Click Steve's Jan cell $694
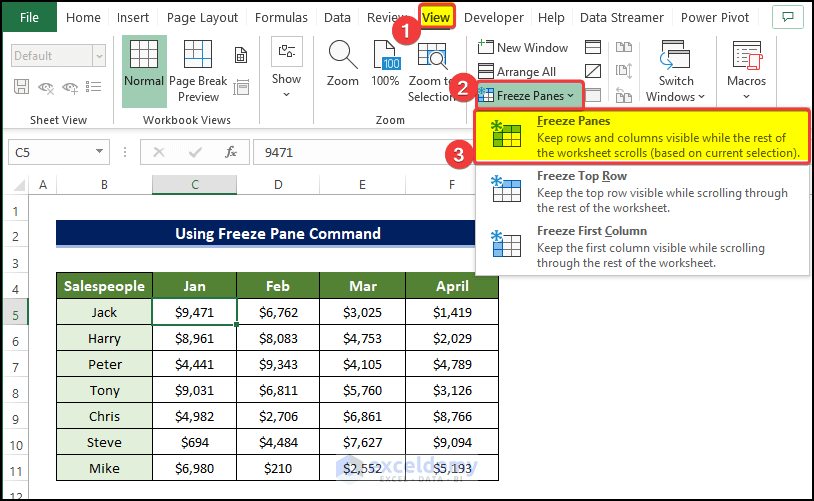814x501 pixels. (195, 442)
